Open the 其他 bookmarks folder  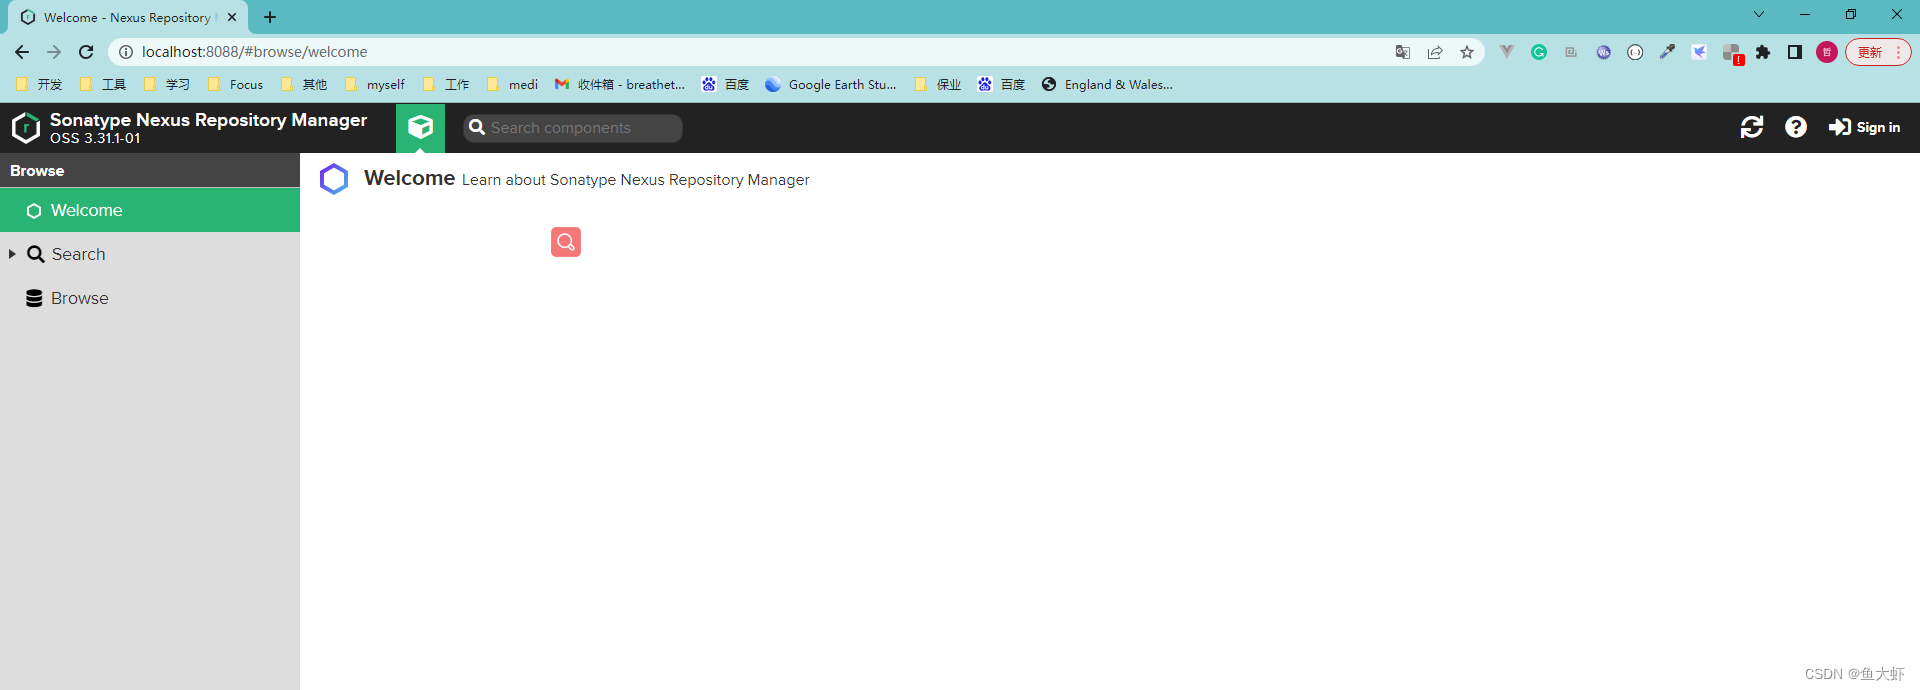[x=304, y=85]
